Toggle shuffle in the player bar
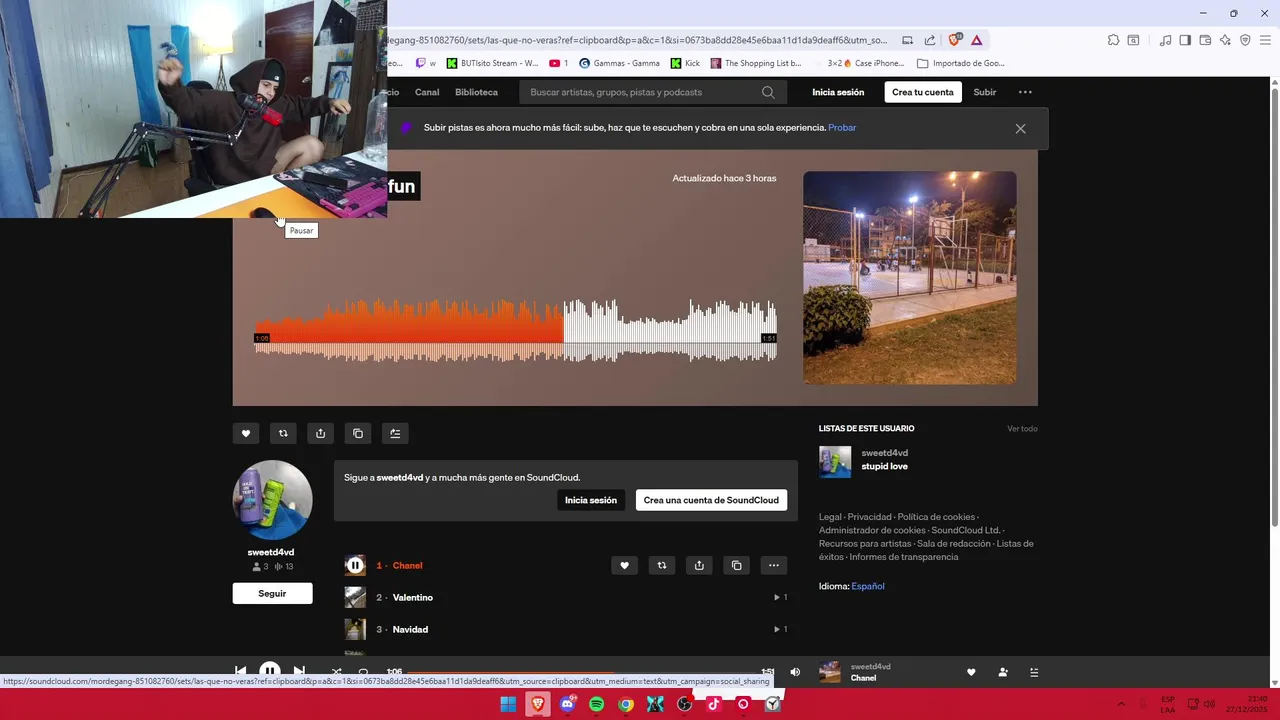Screen dimensions: 1280x720 coord(336,672)
